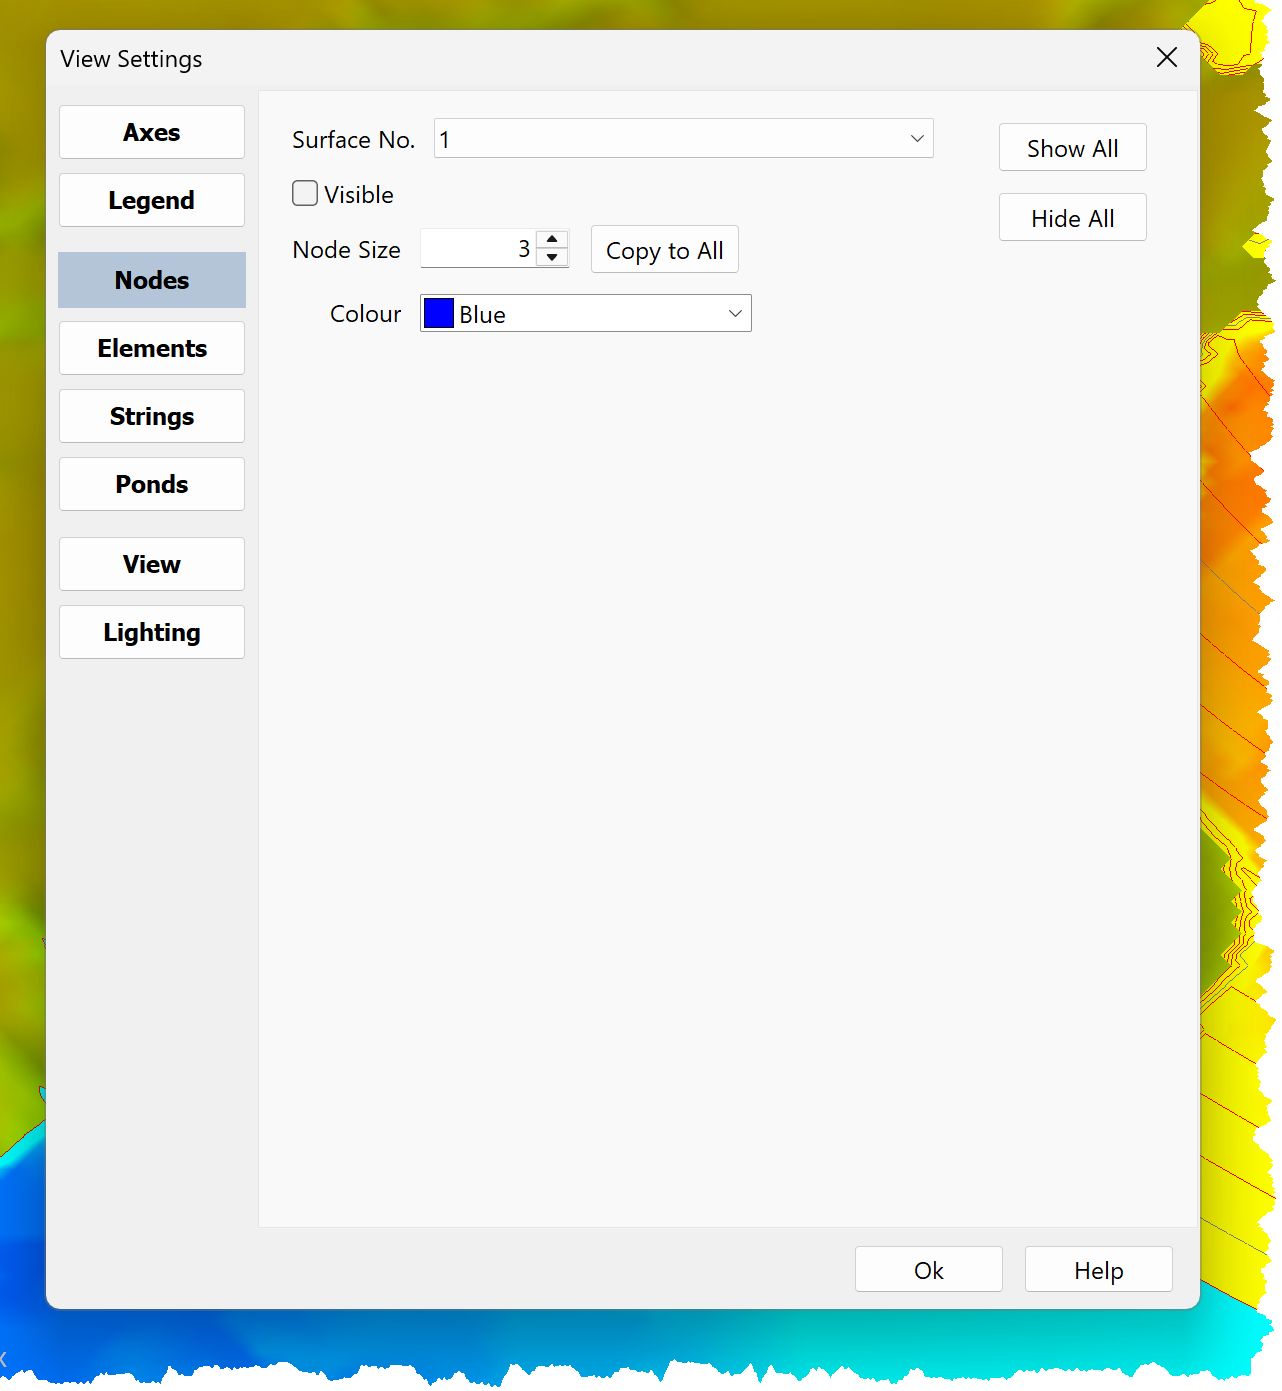The height and width of the screenshot is (1391, 1282).
Task: Open the Elements settings tab
Action: pyautogui.click(x=152, y=348)
